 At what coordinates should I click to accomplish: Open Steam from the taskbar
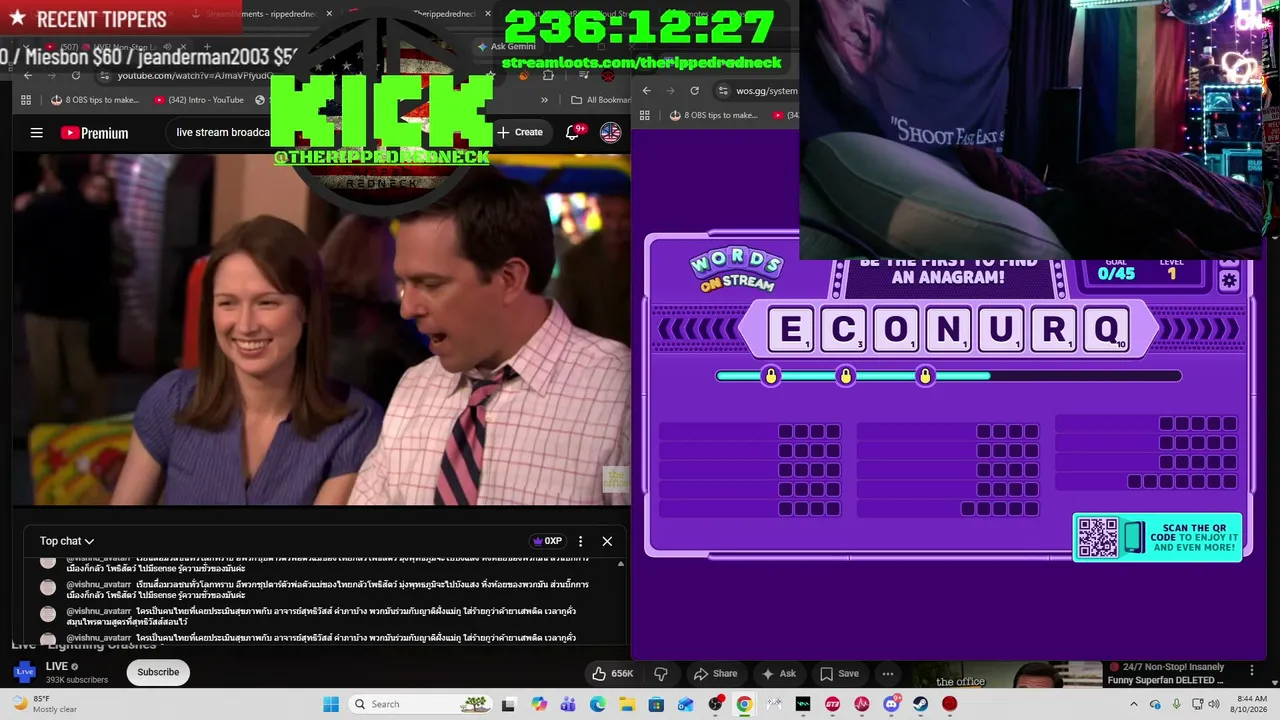[x=920, y=704]
